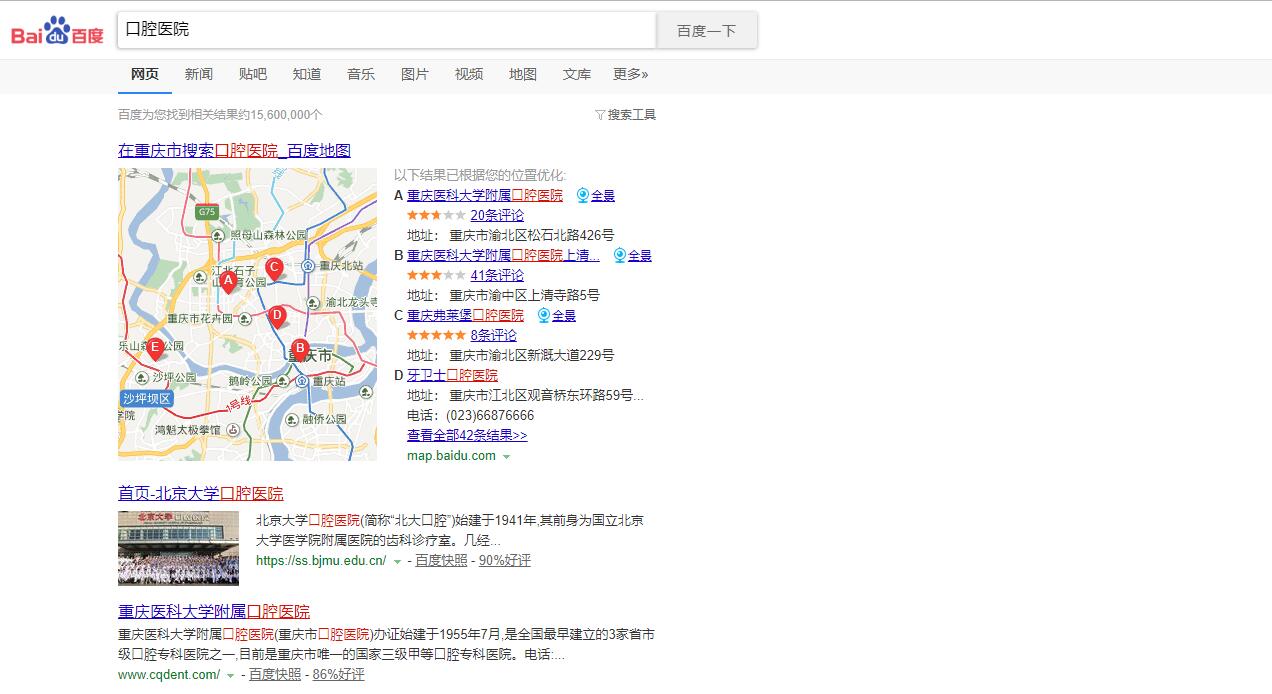1272x694 pixels.
Task: Open the 搜索工具 filter tools
Action: (x=625, y=115)
